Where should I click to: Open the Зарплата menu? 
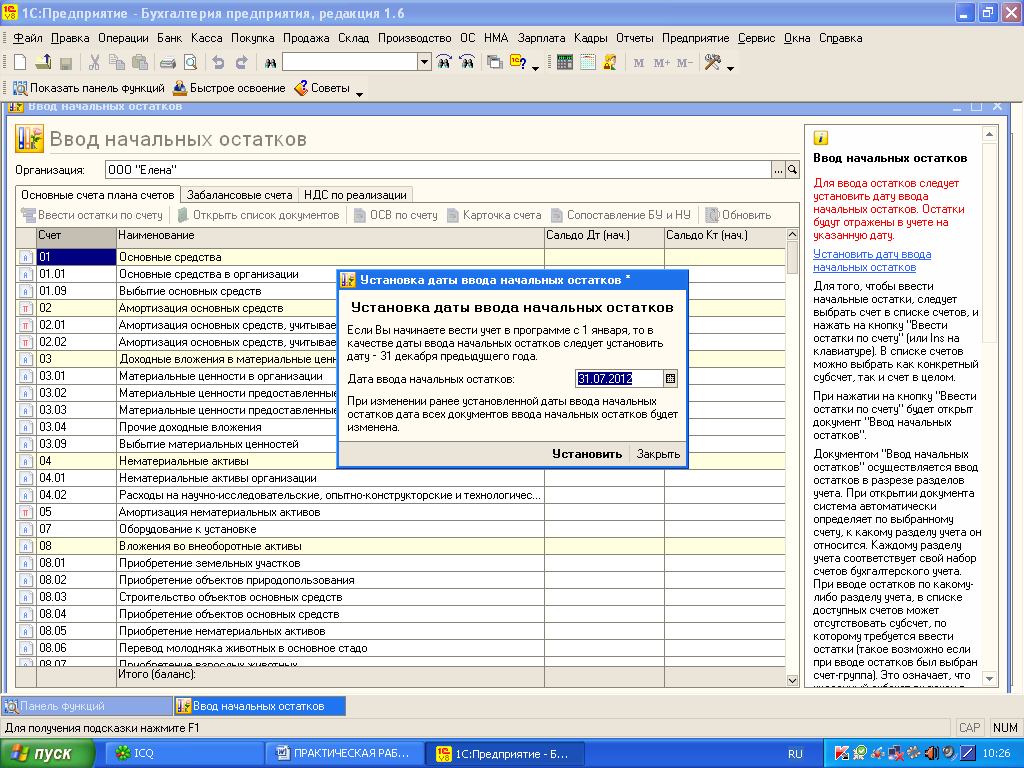tap(541, 38)
